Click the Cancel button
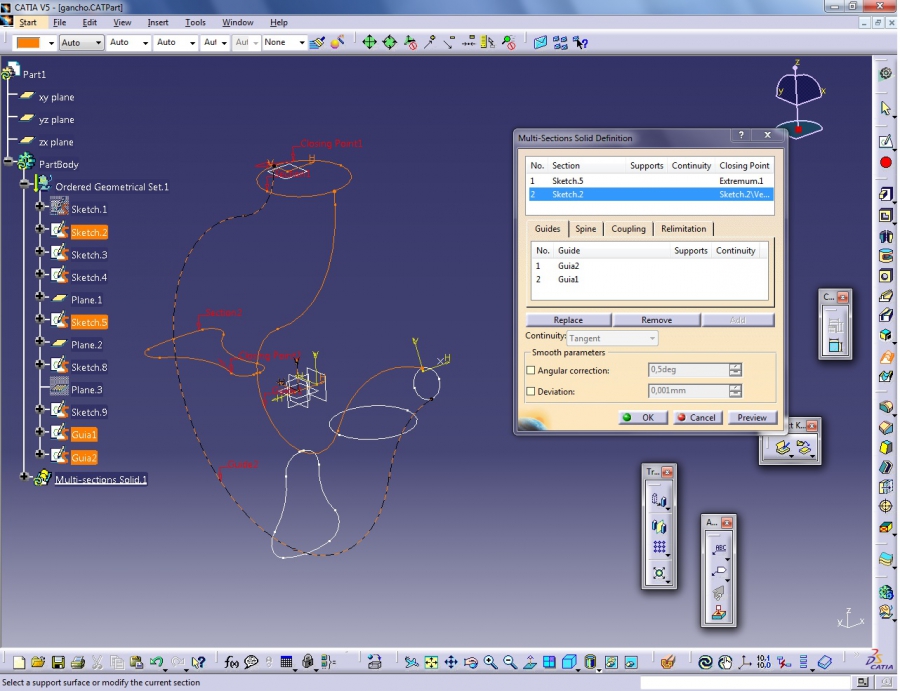 pyautogui.click(x=697, y=417)
